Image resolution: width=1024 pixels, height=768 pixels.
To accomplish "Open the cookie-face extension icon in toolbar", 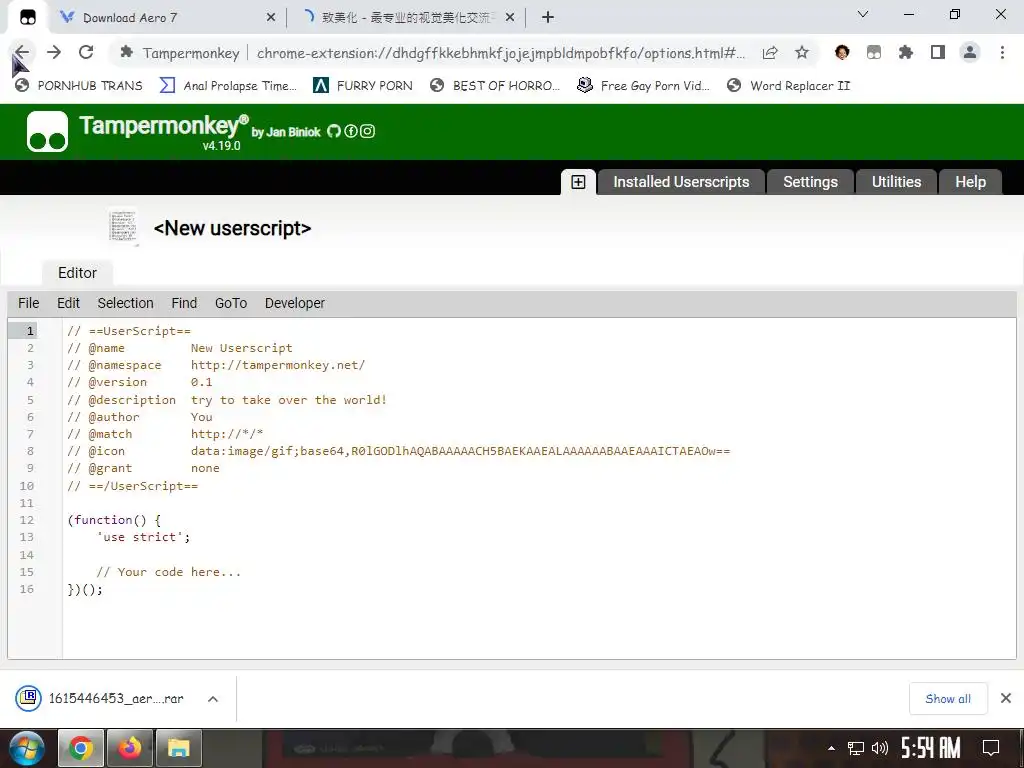I will click(x=842, y=52).
